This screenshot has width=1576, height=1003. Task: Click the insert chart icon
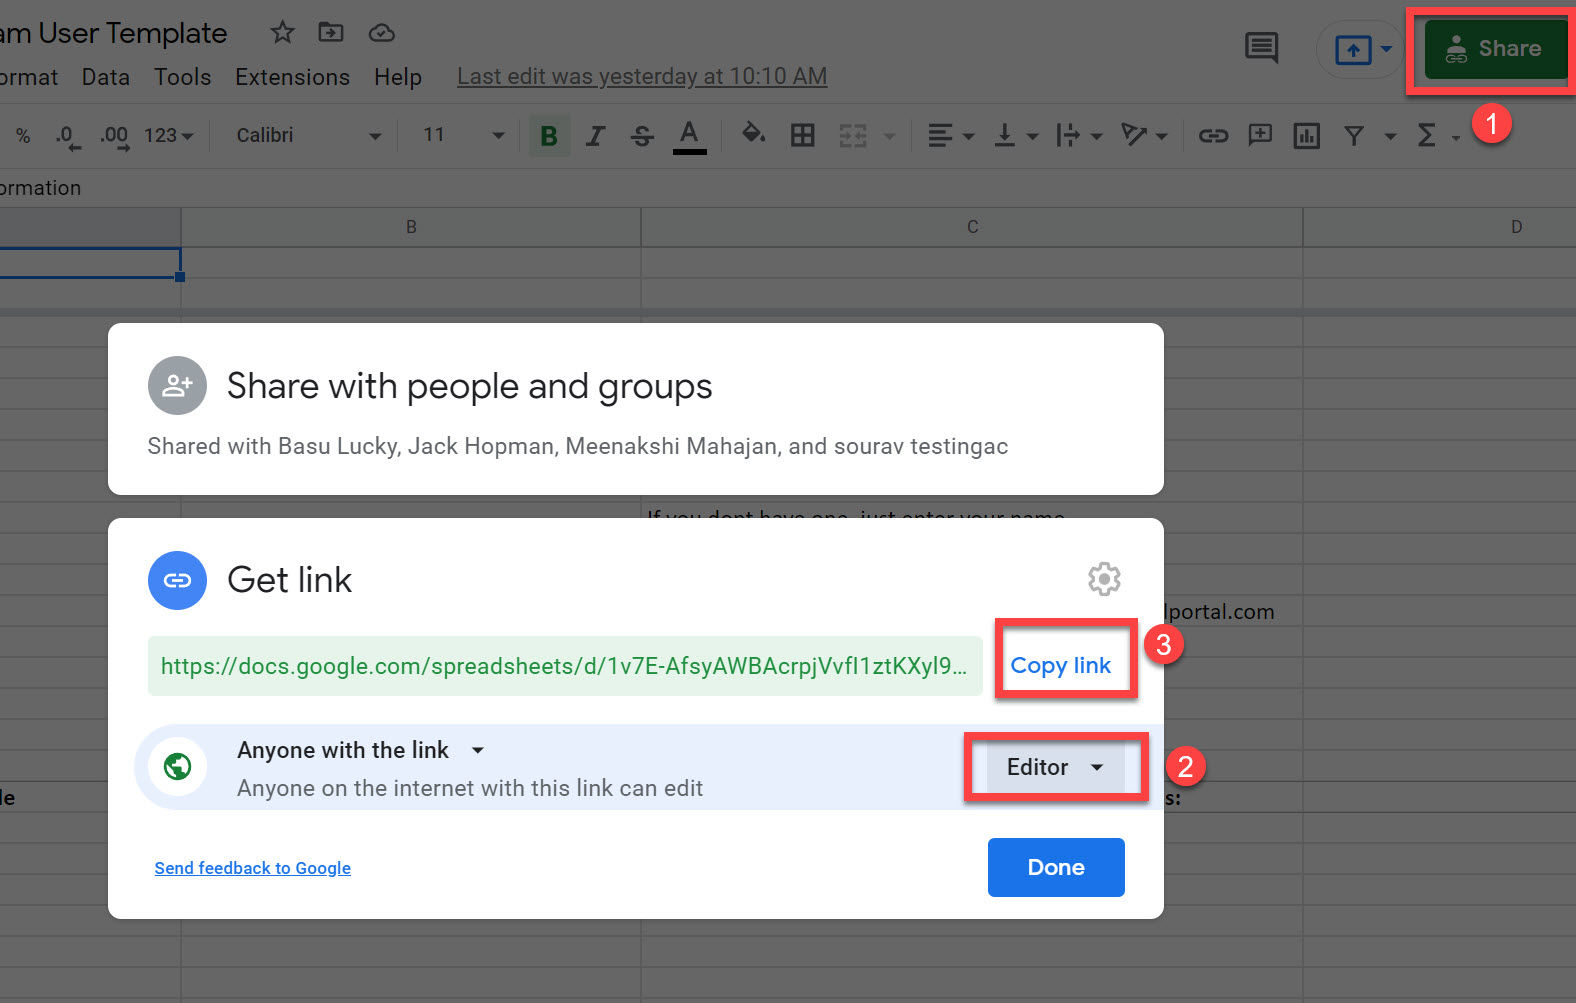coord(1306,135)
